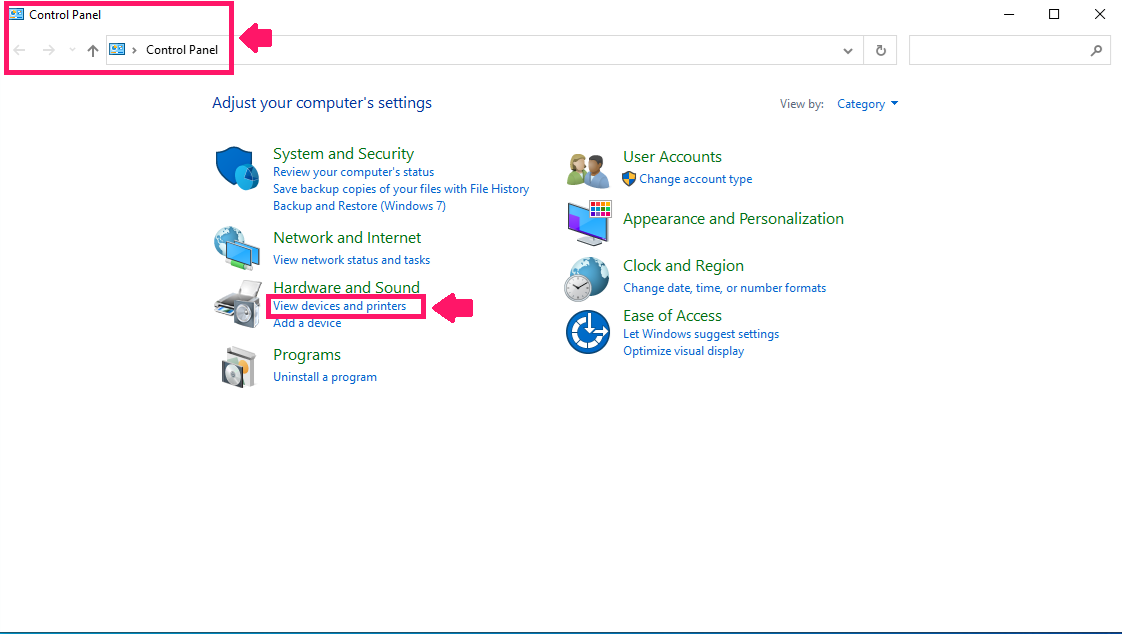Open View network status and tasks
Viewport: 1122px width, 634px height.
[x=351, y=260]
